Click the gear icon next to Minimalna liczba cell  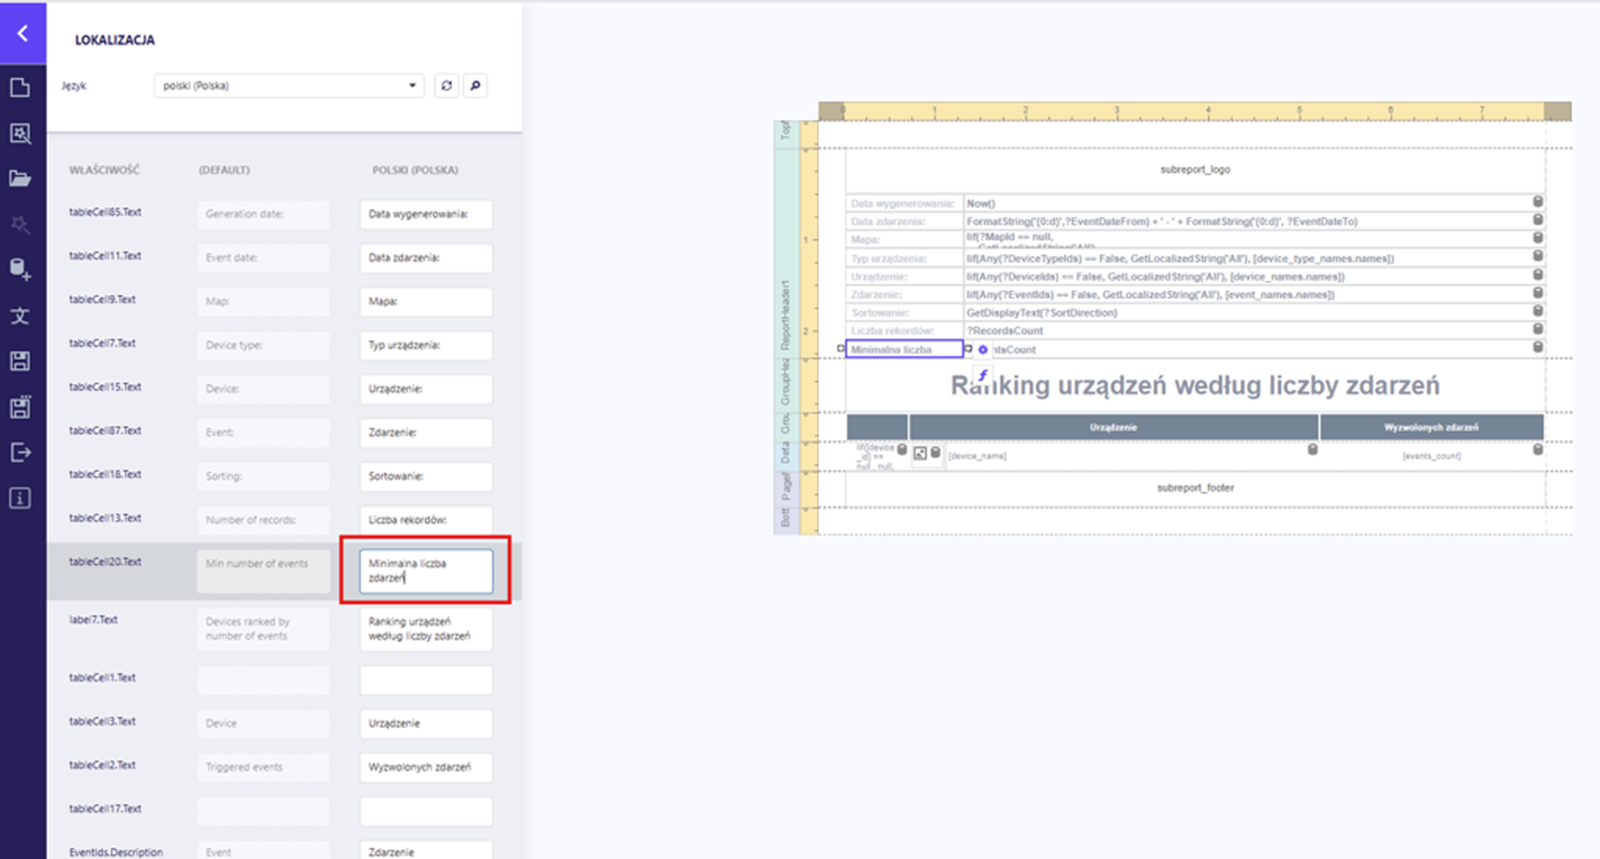(983, 350)
